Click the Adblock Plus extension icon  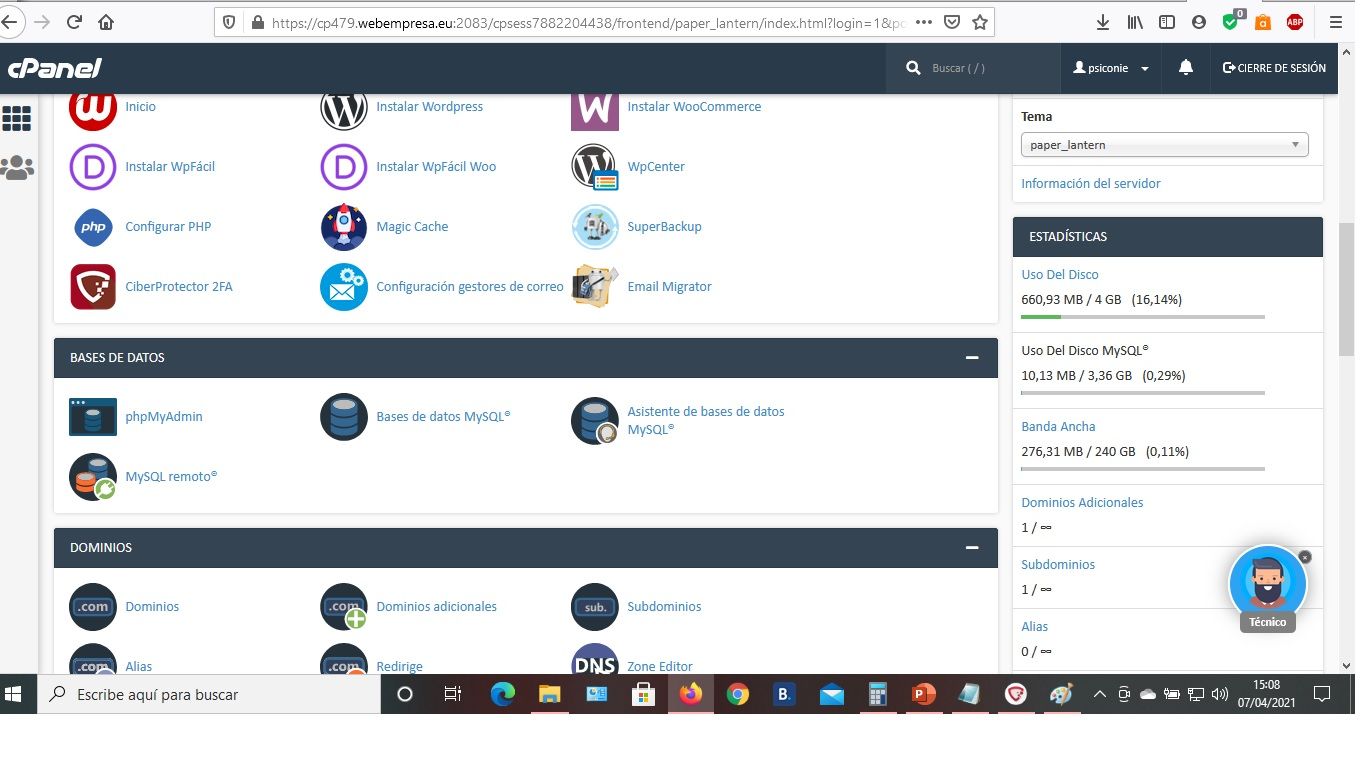[x=1295, y=22]
